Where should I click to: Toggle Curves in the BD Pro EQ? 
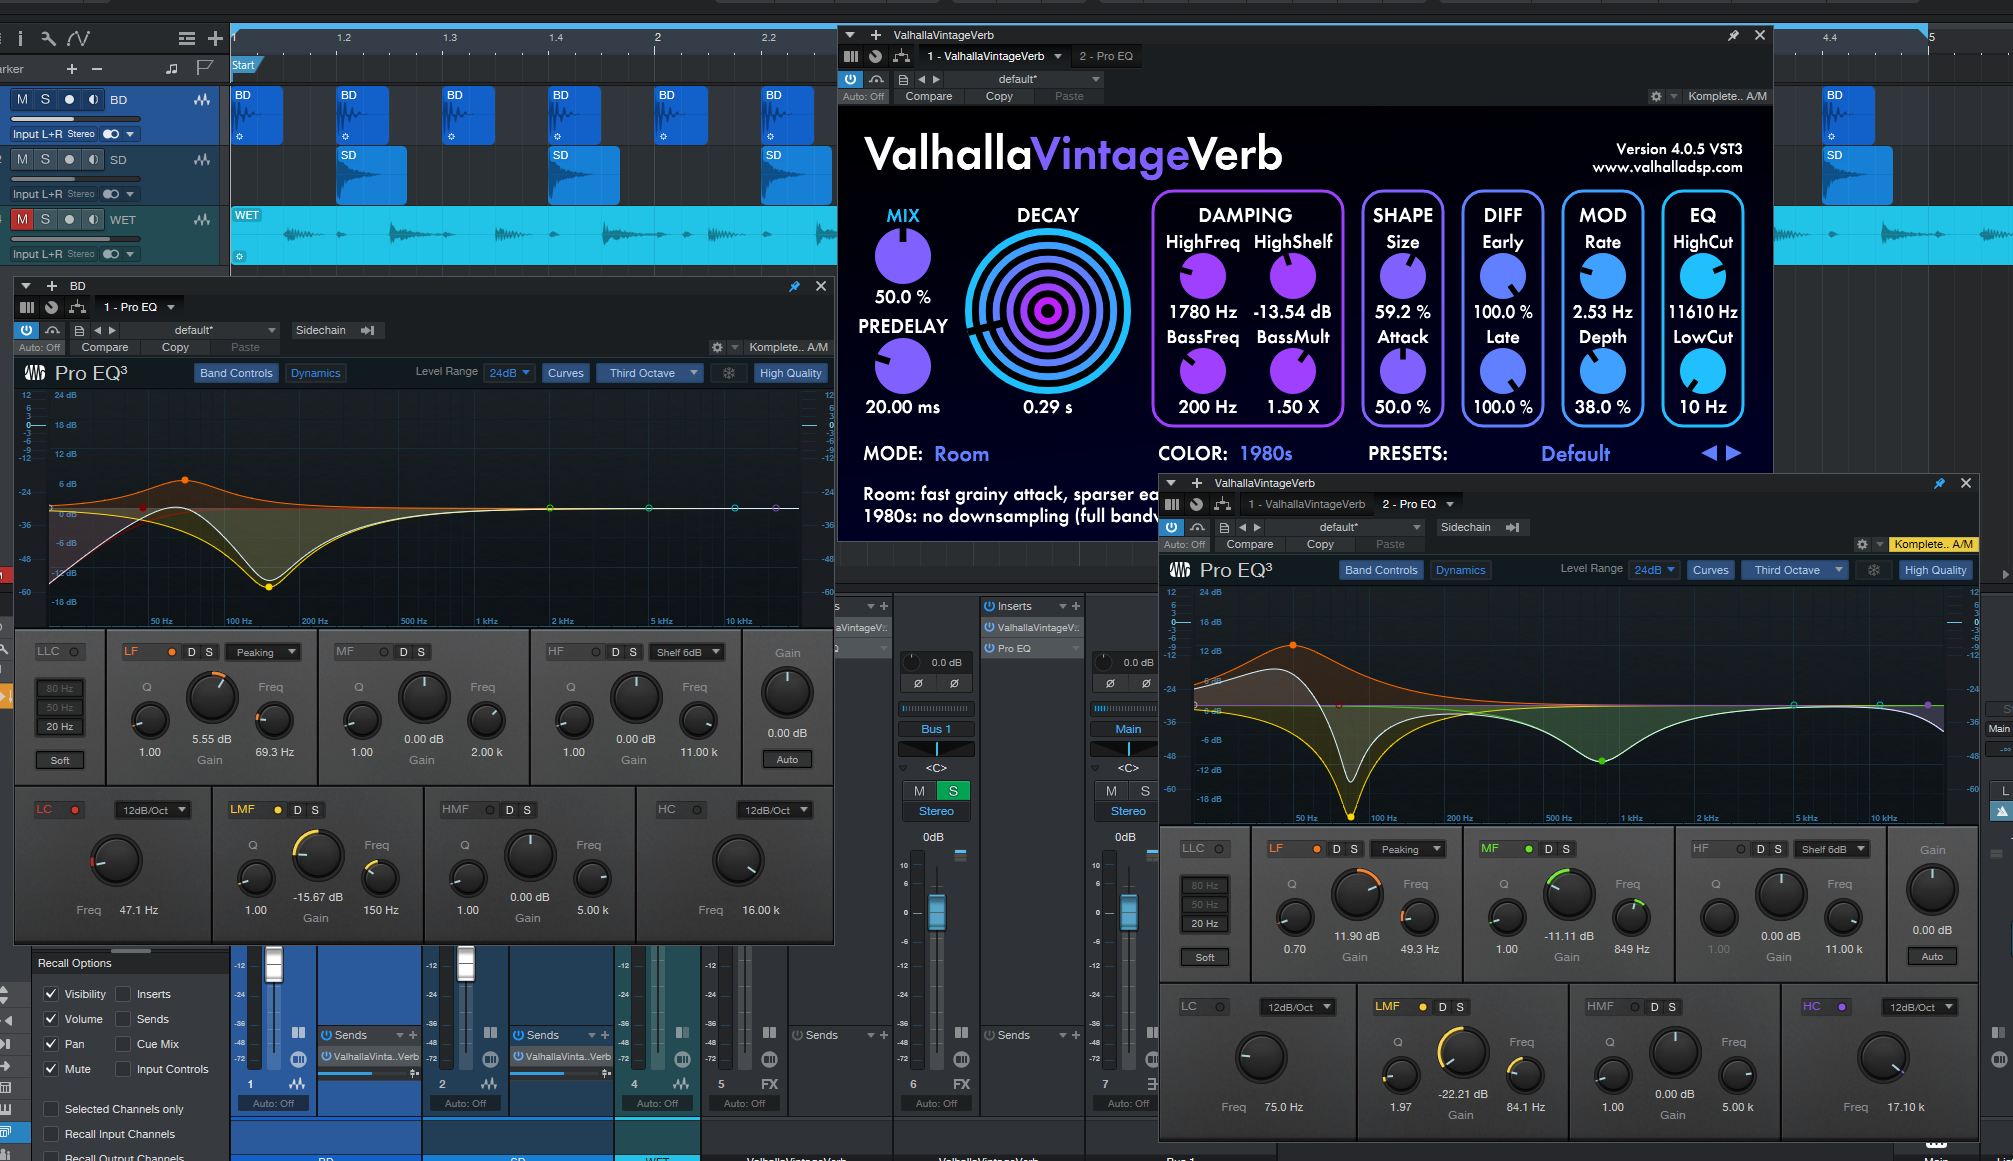click(566, 373)
